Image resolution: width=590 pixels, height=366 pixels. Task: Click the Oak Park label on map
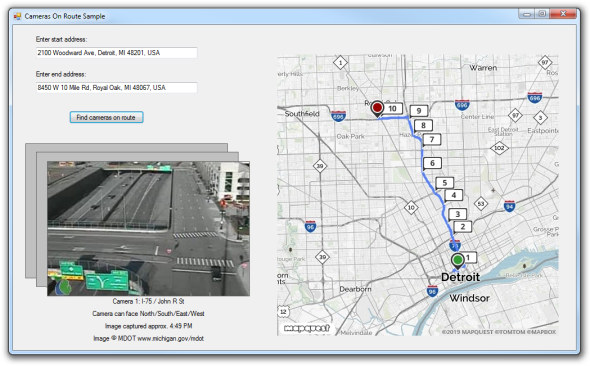(350, 137)
